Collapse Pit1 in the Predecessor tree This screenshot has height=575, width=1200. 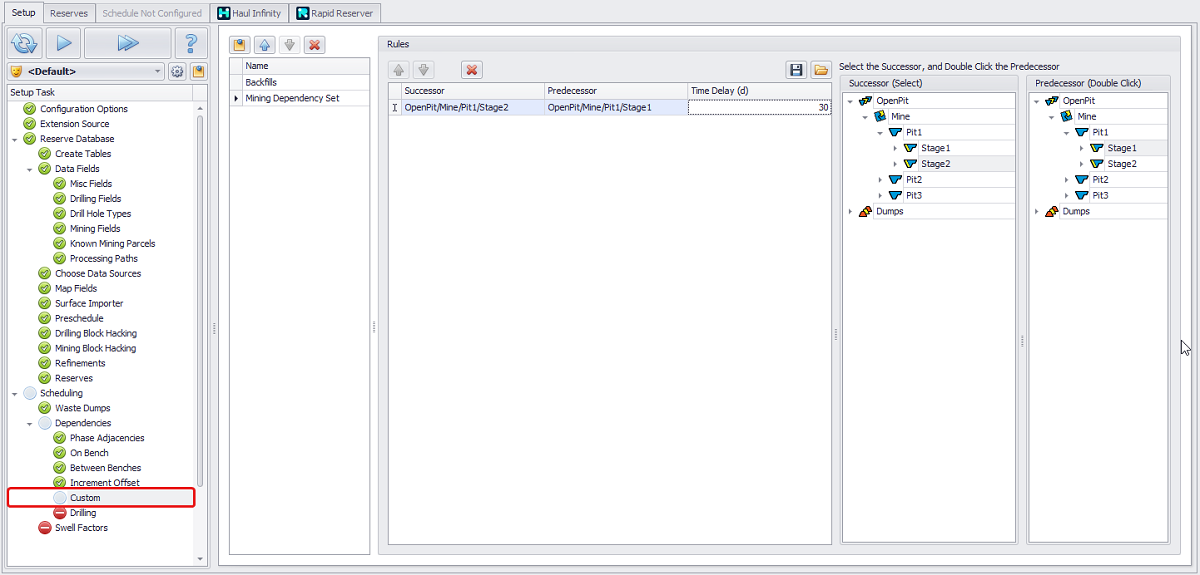tap(1067, 132)
